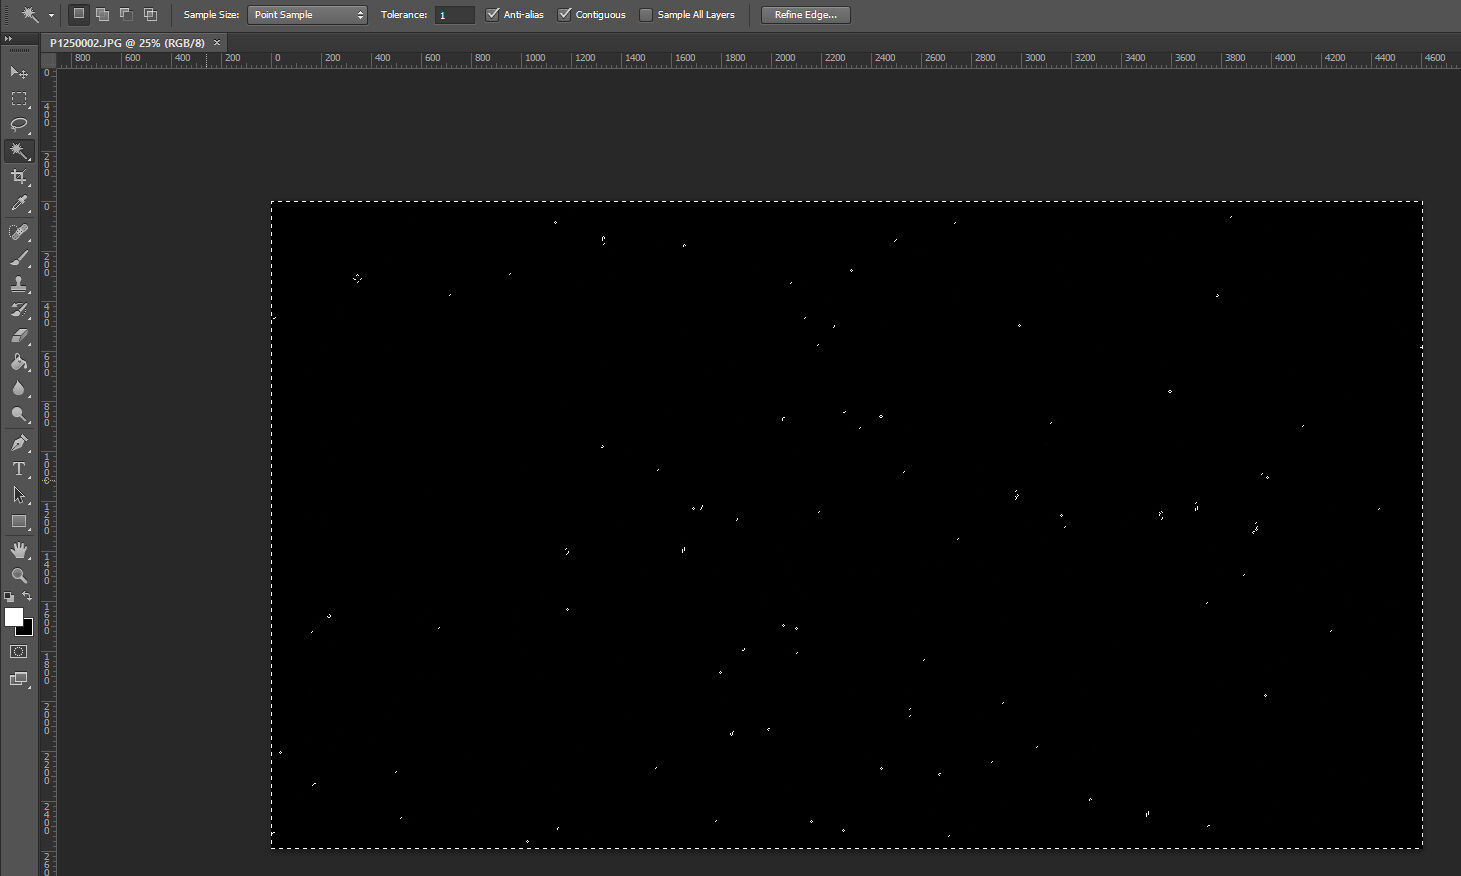
Task: Open the foreground color picker
Action: click(13, 616)
